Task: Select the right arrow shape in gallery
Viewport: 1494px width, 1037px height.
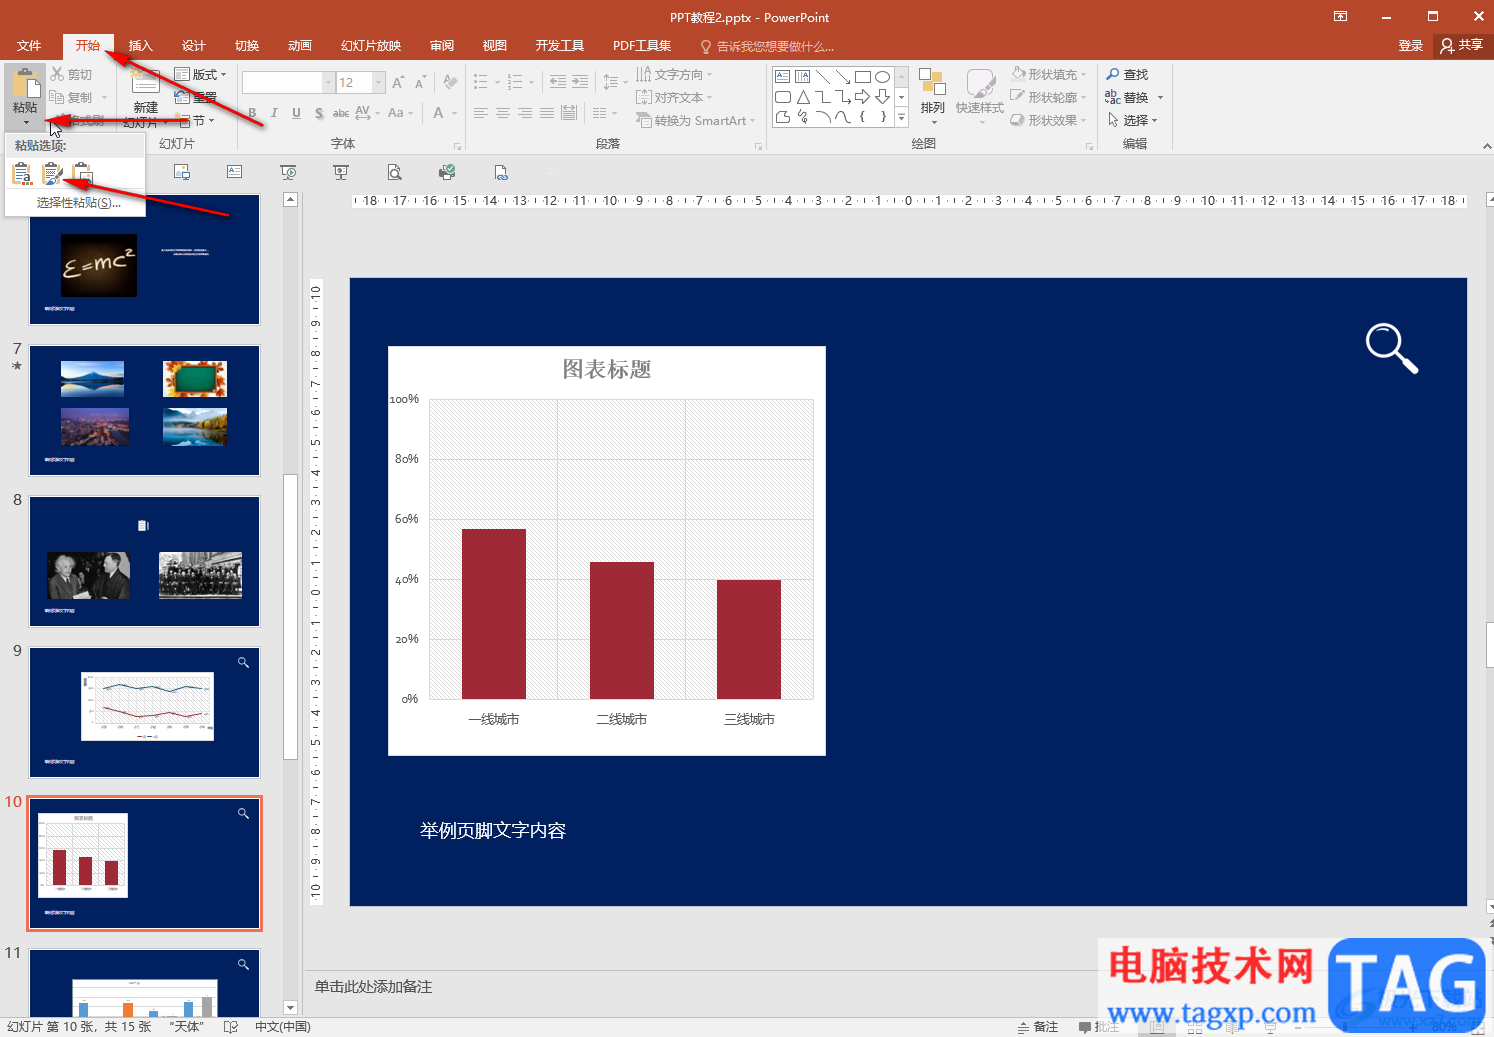Action: pos(862,97)
